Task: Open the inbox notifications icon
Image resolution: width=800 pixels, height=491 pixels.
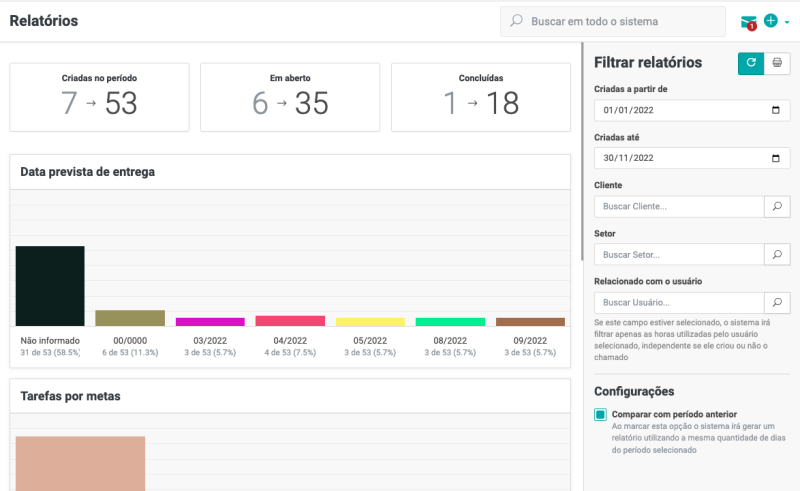Action: 748,21
